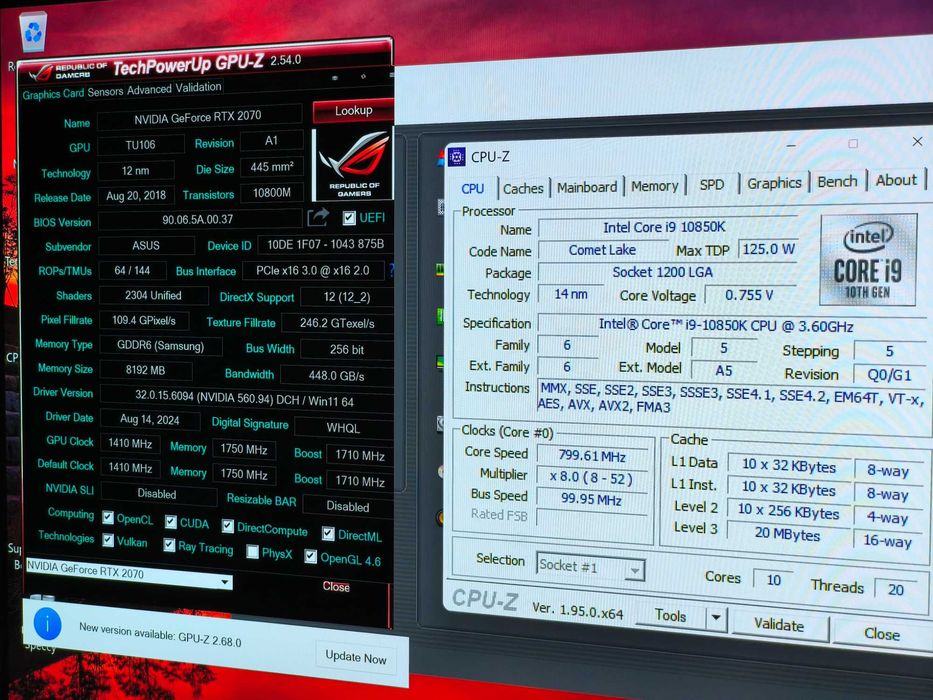Toggle the OpenCL checkbox

point(108,518)
